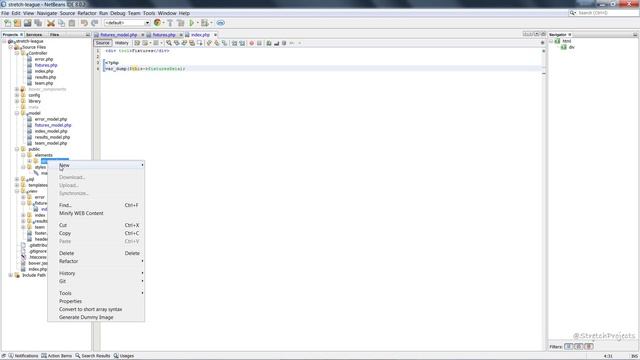Screen dimensions: 640x360
Task: Choose Convert to short array syntax
Action: coord(96,309)
